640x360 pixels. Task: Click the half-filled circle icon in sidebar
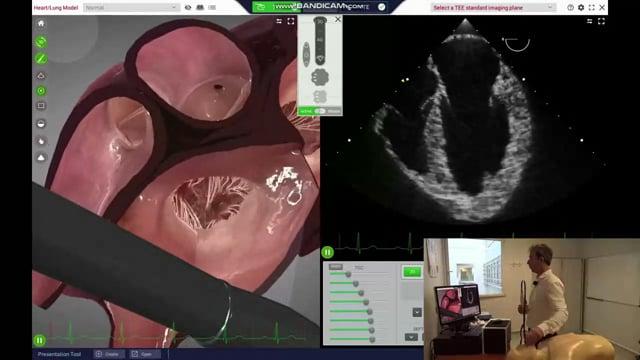coord(41,124)
